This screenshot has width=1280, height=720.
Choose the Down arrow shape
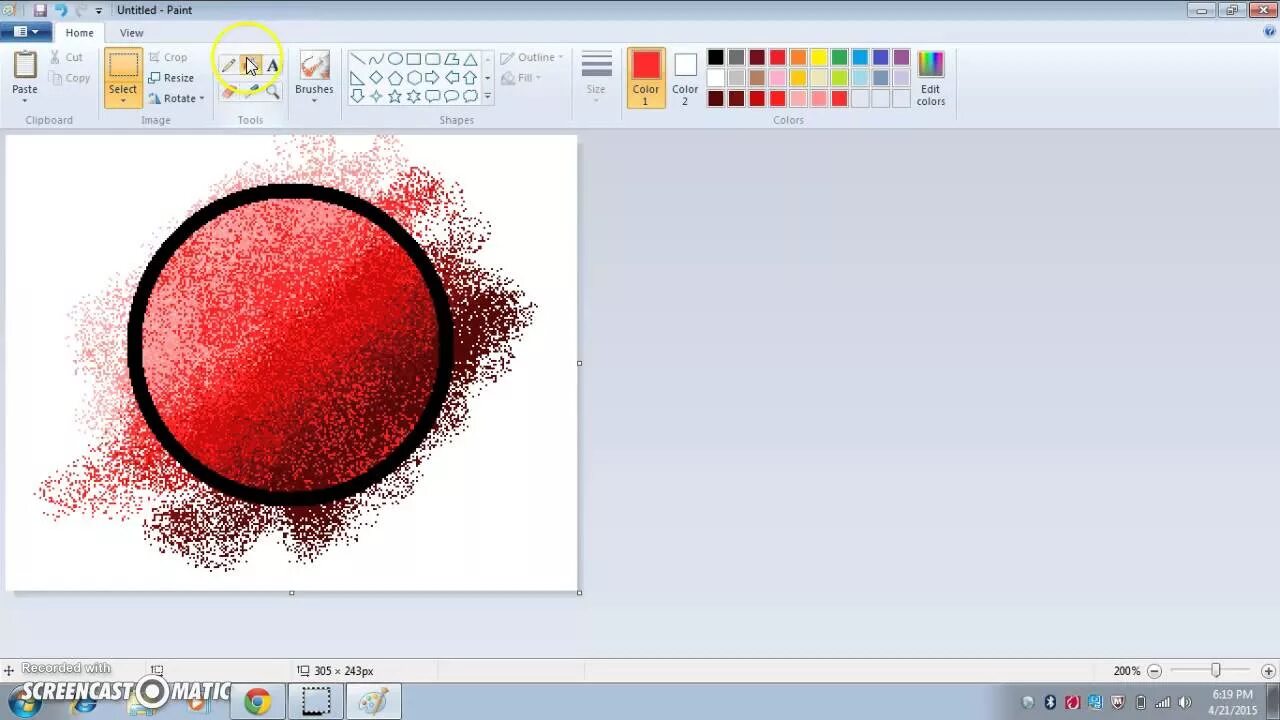click(357, 97)
